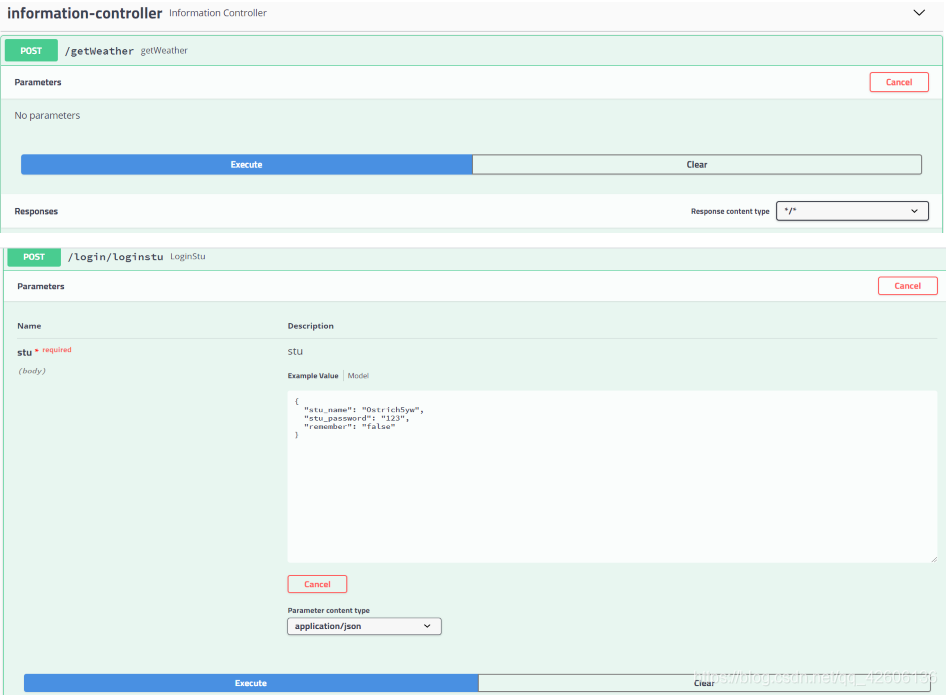The image size is (947, 696).
Task: Click inside the stu JSON body textarea
Action: click(x=612, y=477)
